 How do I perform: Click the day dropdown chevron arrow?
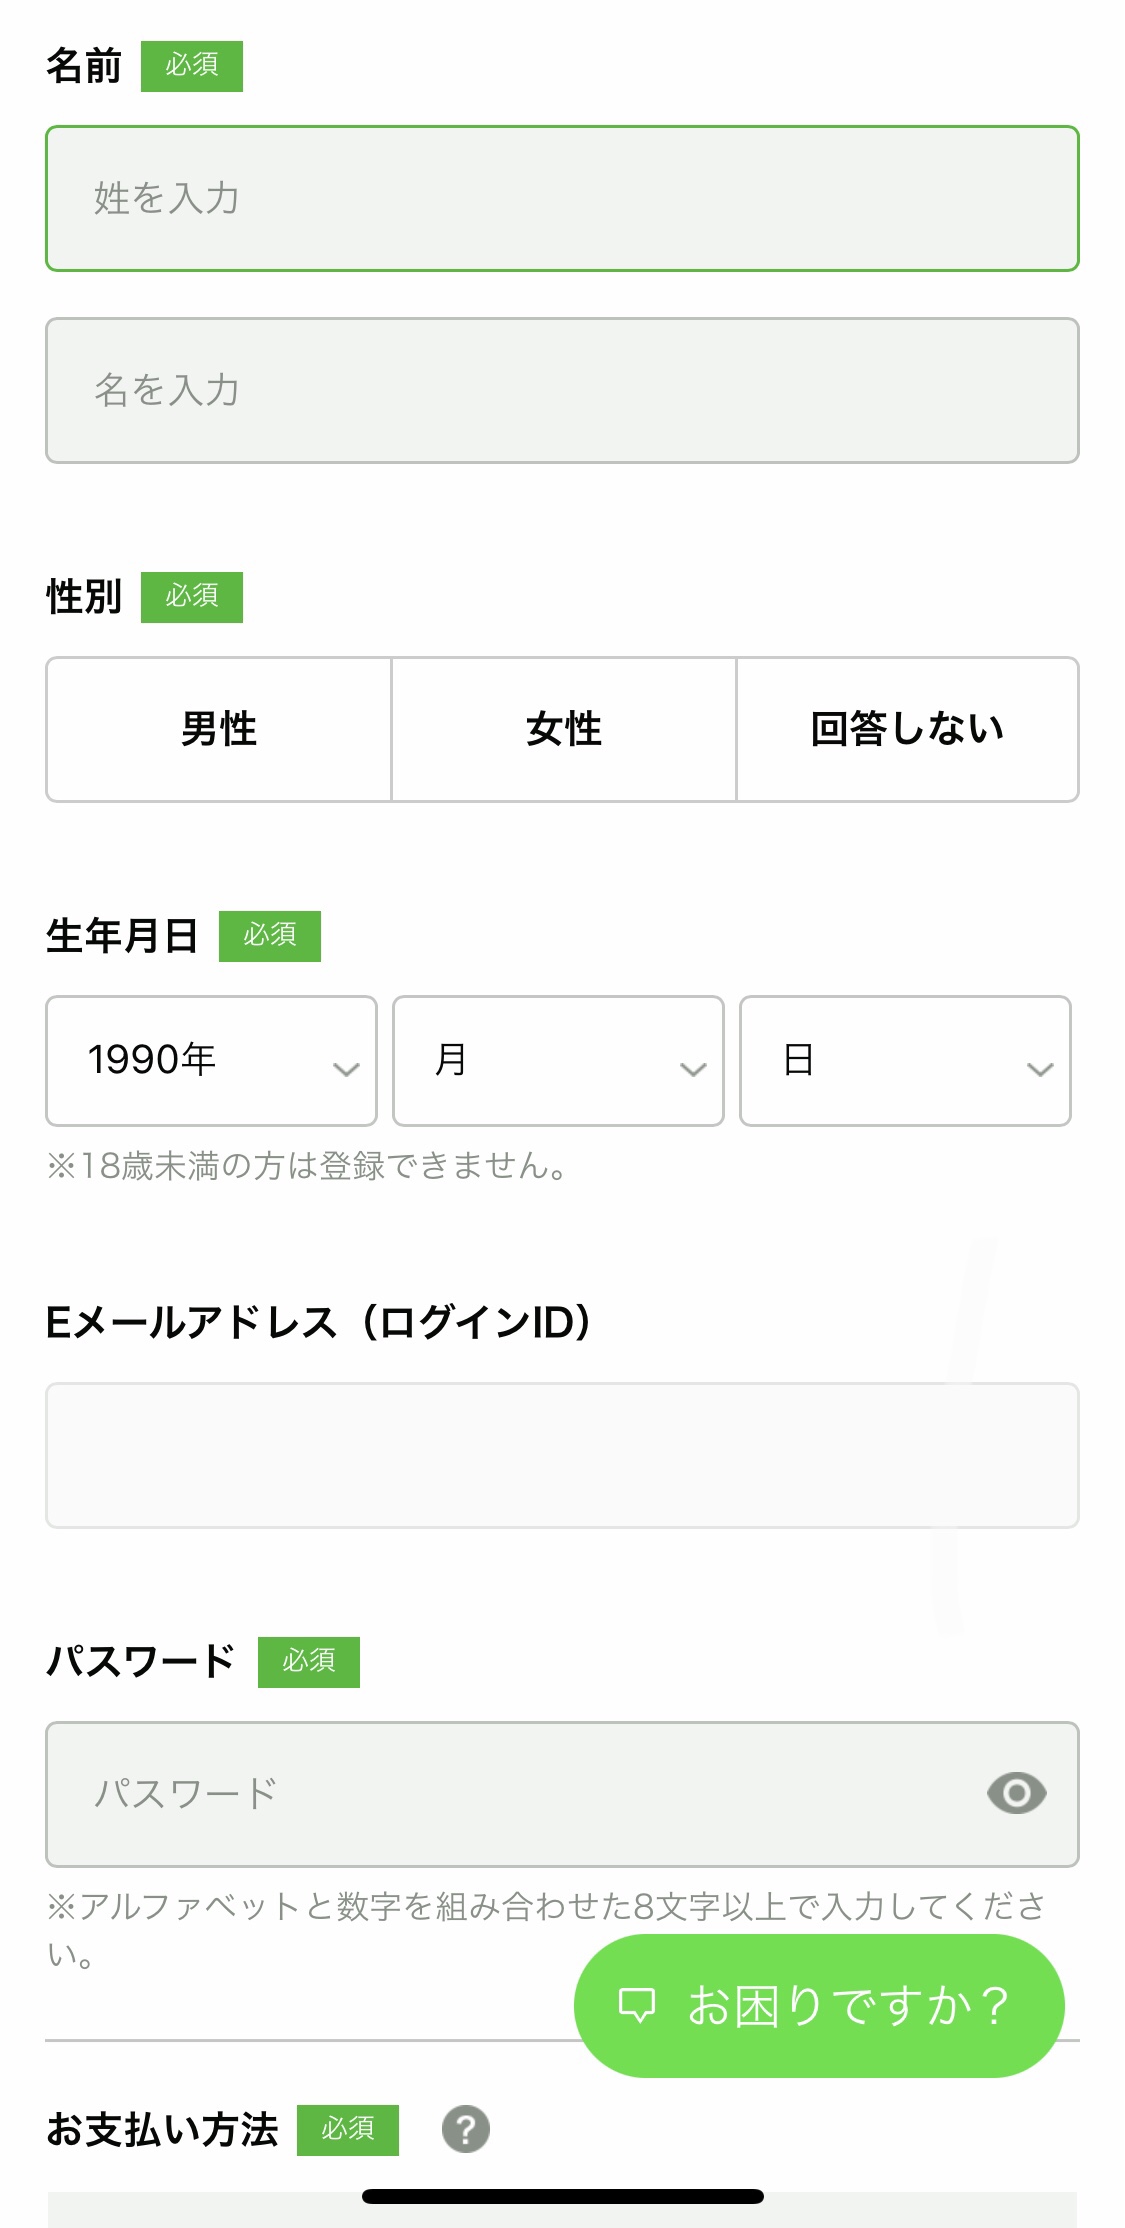[1040, 1069]
